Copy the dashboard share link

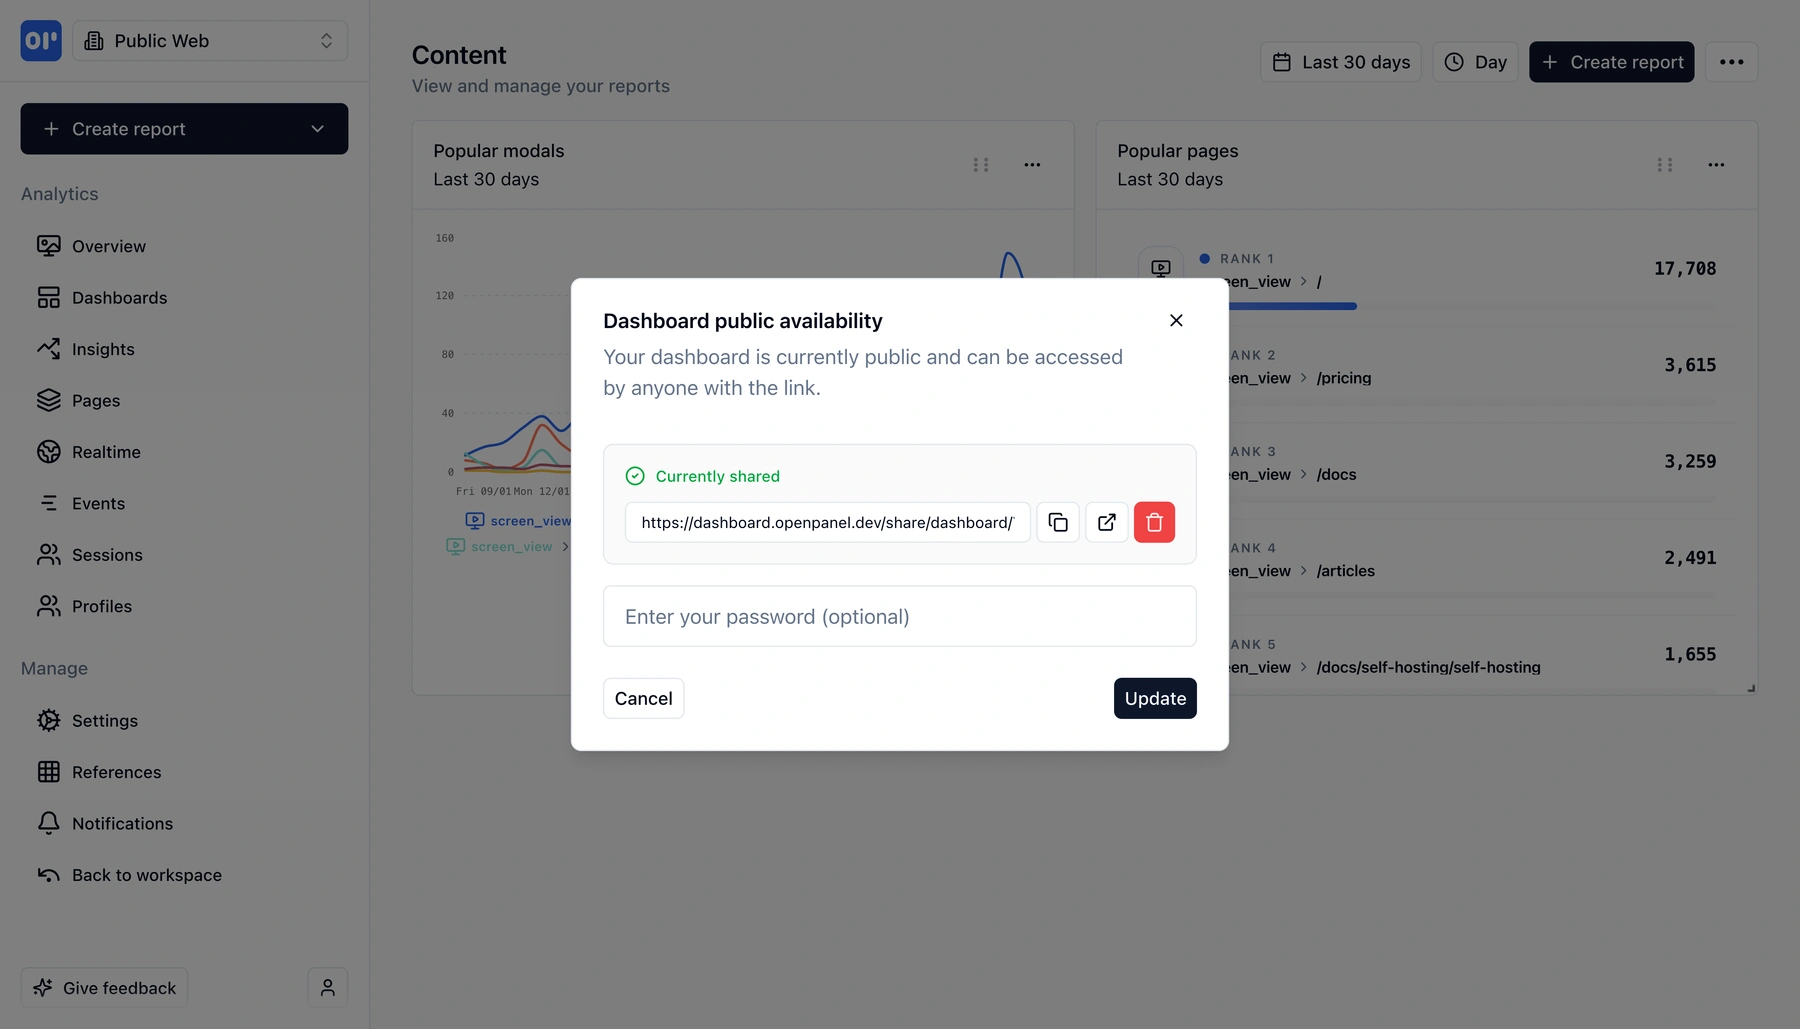click(1057, 522)
